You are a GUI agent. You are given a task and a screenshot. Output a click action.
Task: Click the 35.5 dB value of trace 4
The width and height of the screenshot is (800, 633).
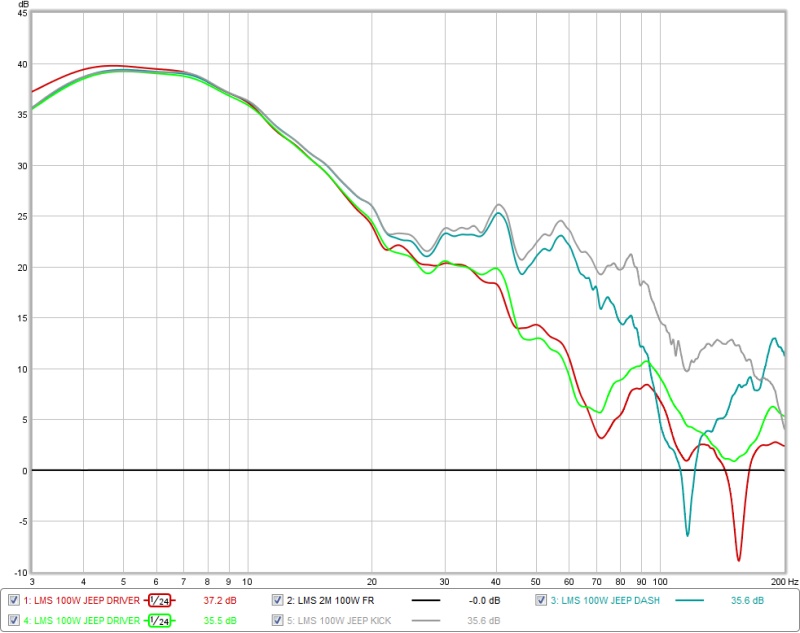pos(220,620)
